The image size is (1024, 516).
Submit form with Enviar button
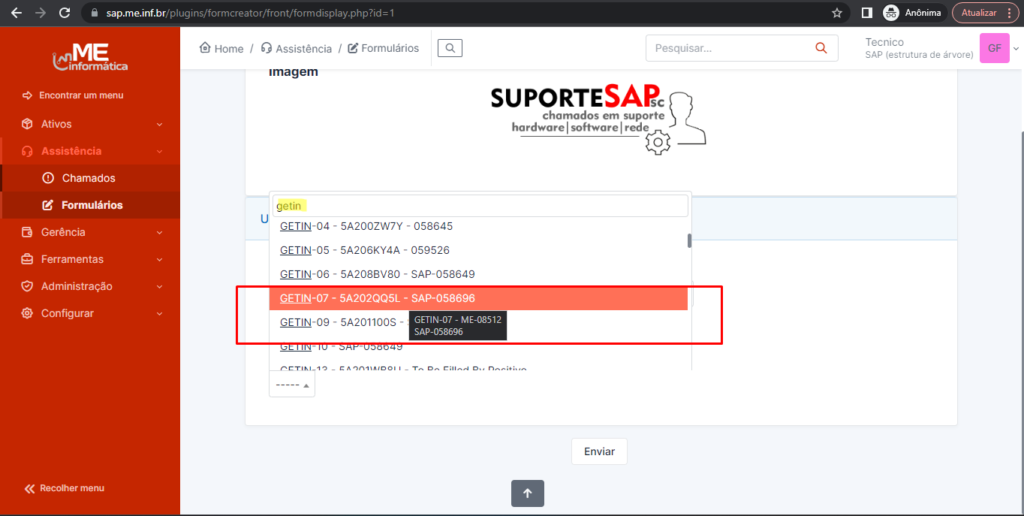(x=599, y=451)
